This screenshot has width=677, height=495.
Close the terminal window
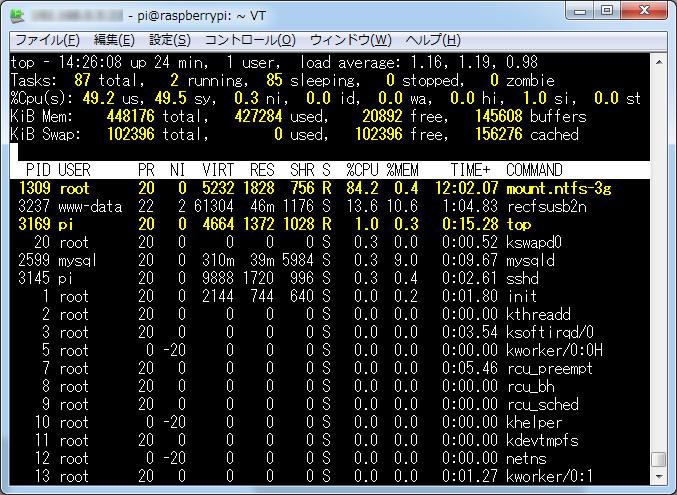click(644, 10)
